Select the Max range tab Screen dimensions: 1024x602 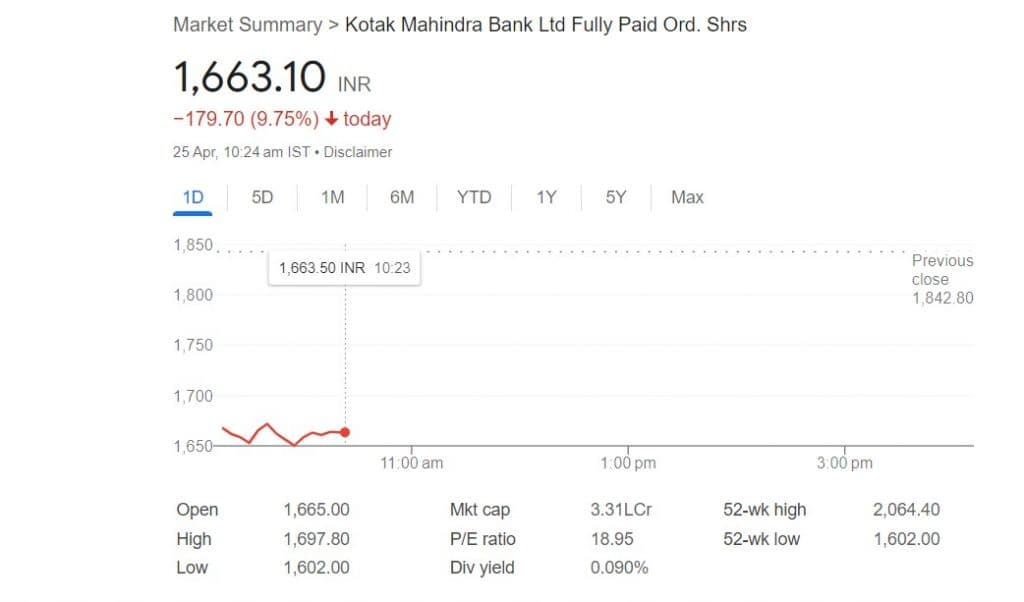[687, 197]
